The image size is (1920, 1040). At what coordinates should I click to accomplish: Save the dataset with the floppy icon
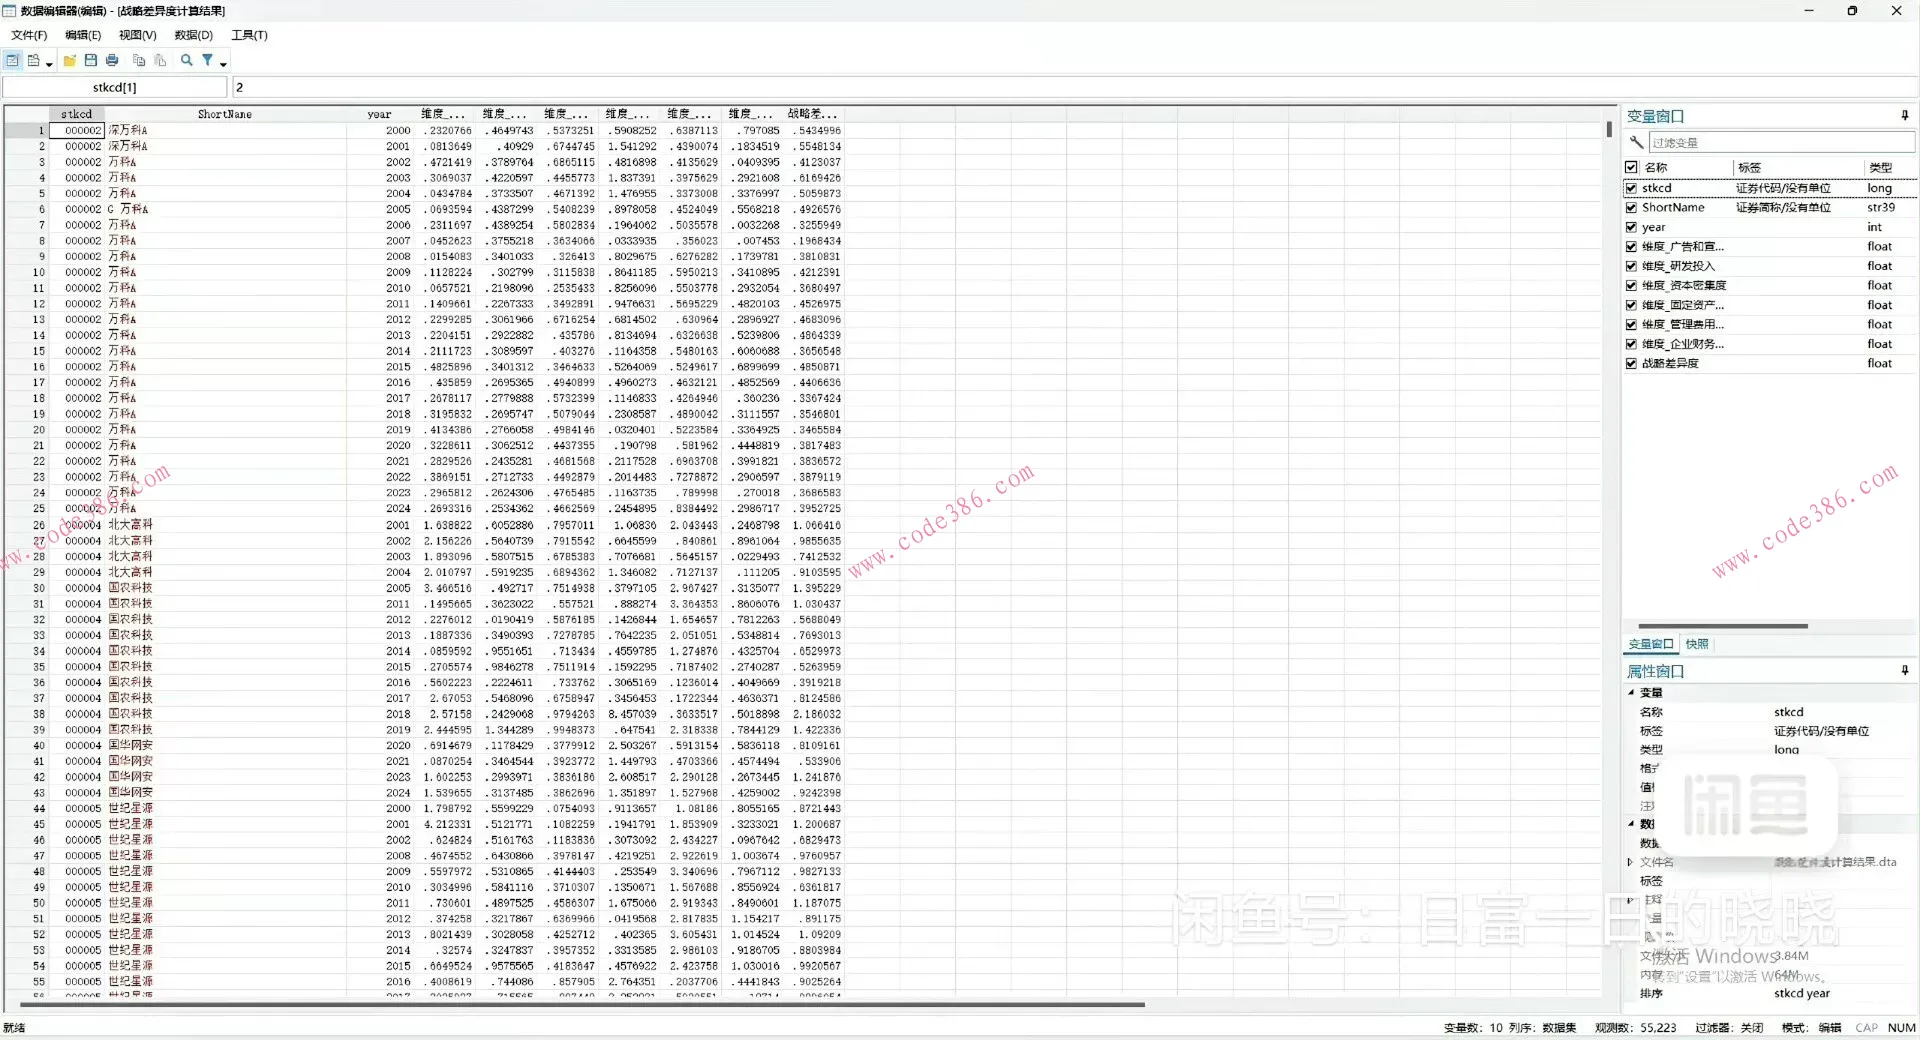click(x=91, y=60)
